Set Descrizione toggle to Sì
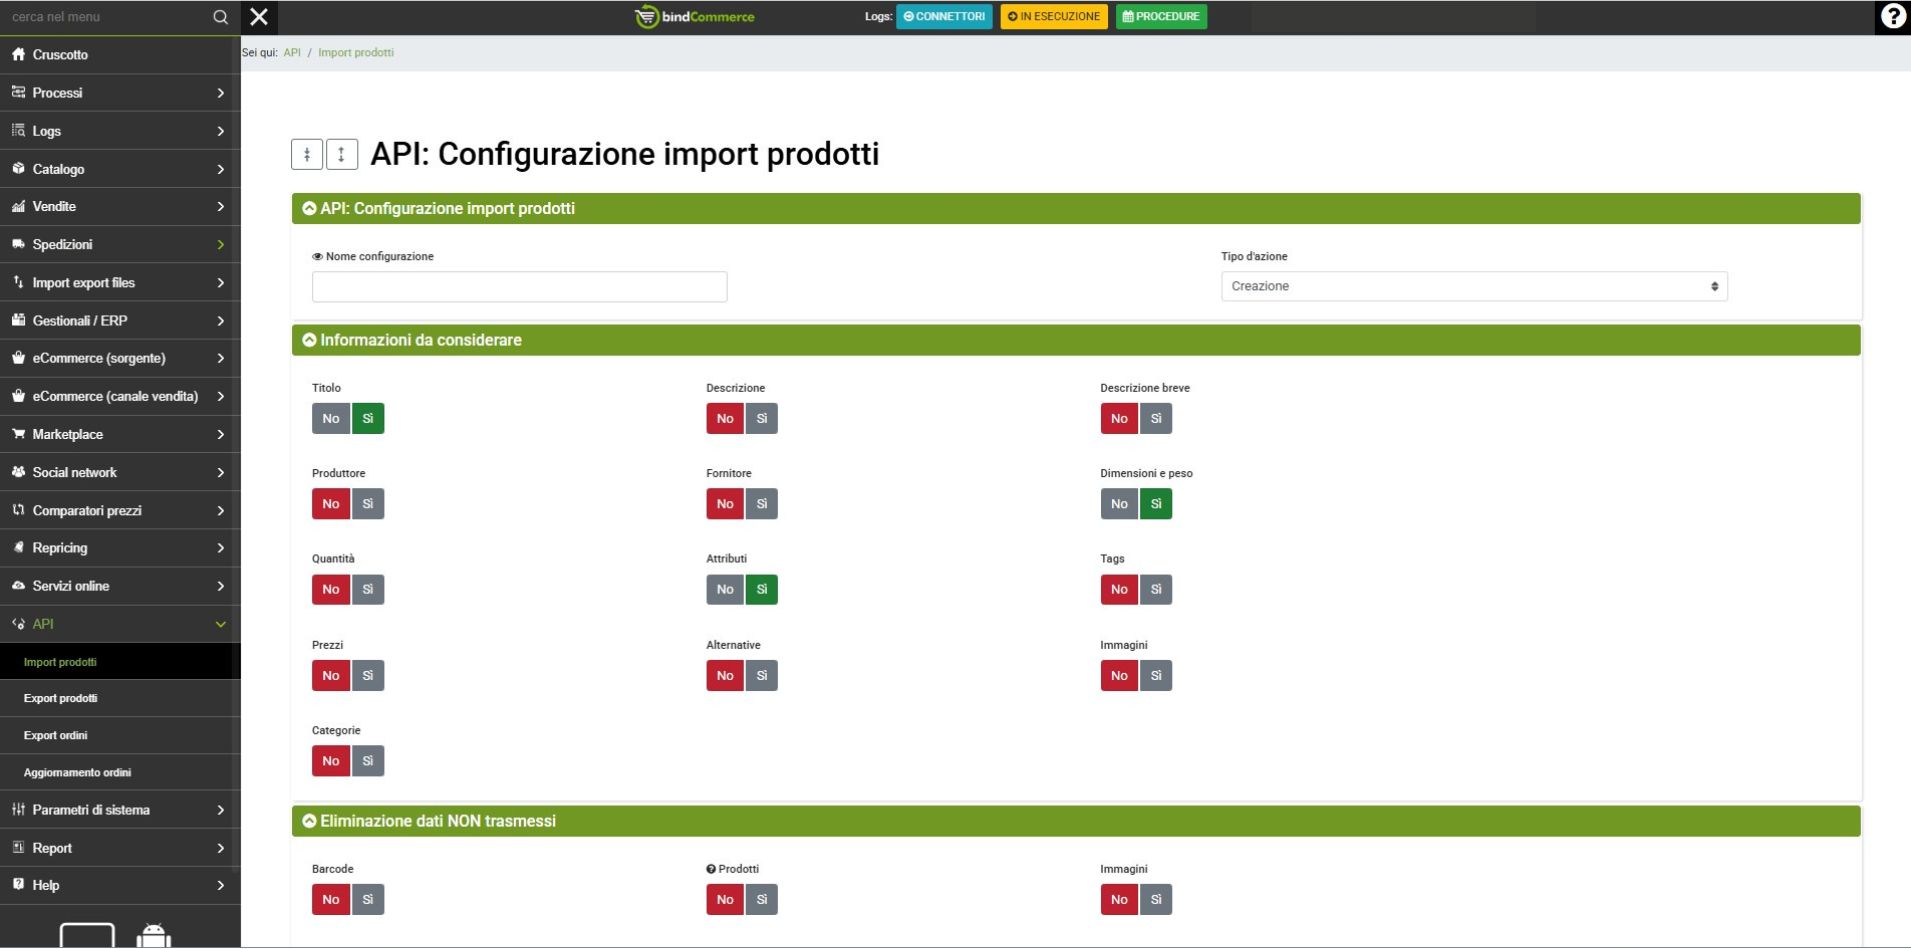The image size is (1911, 949). tap(761, 419)
